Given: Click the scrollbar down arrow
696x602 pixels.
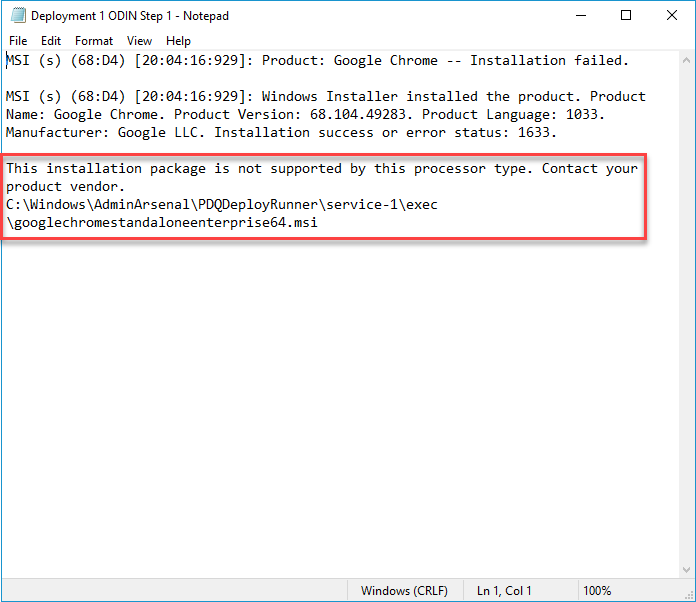Looking at the screenshot, I should pyautogui.click(x=686, y=570).
